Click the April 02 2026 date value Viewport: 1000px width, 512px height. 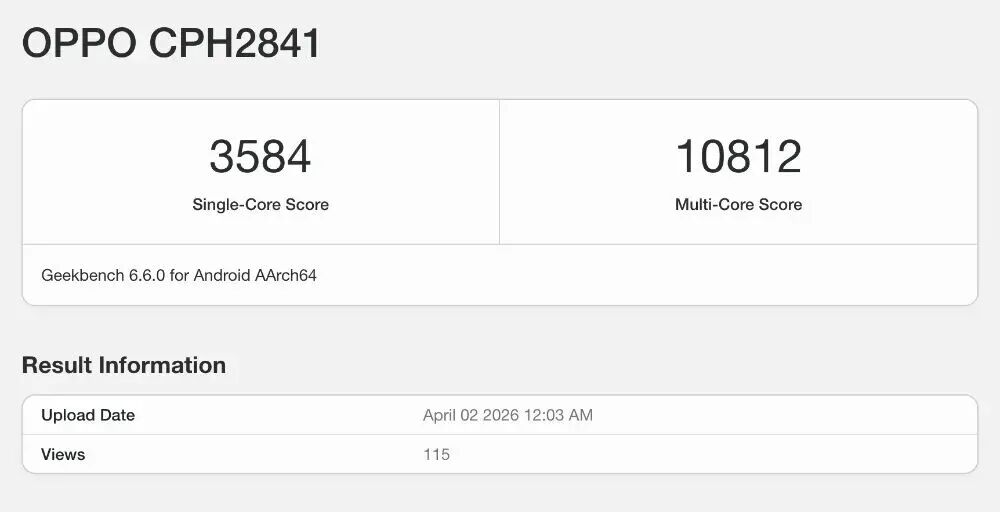pyautogui.click(x=470, y=415)
